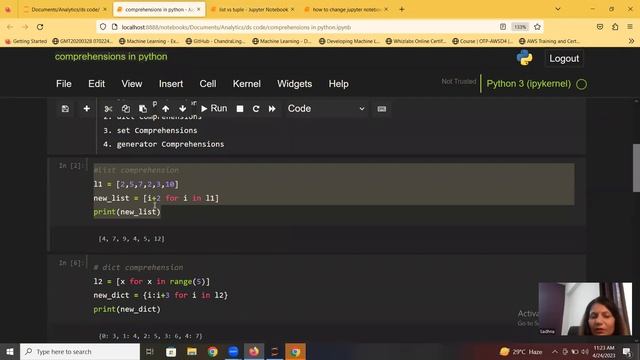Viewport: 640px width, 360px height.
Task: Click the 133% zoom level indicator
Action: tap(520, 27)
